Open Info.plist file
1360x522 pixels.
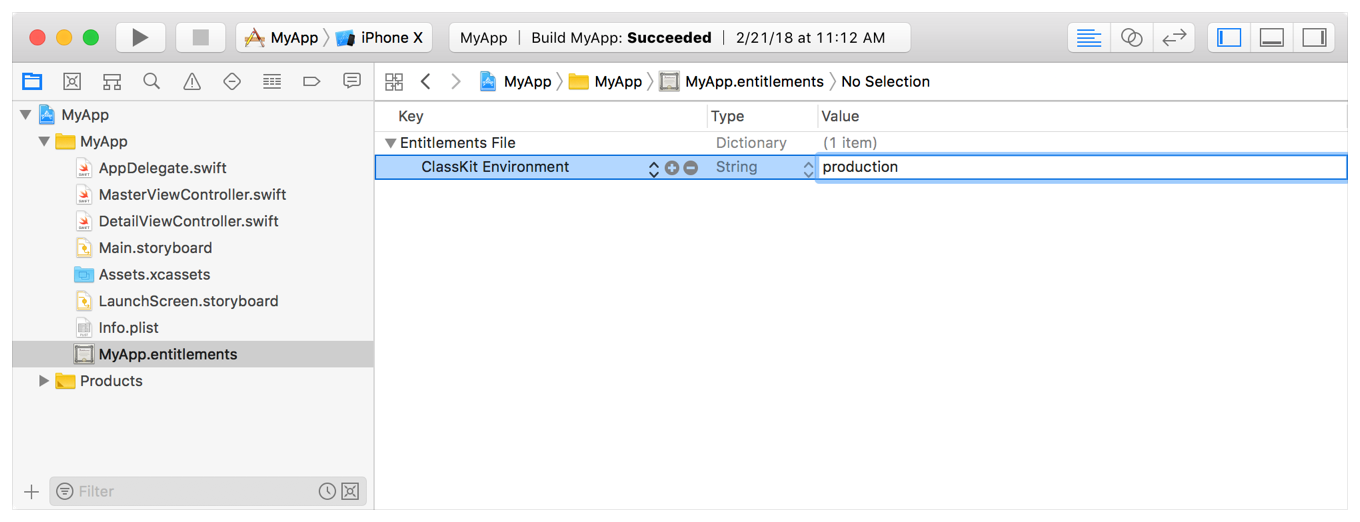click(x=128, y=328)
